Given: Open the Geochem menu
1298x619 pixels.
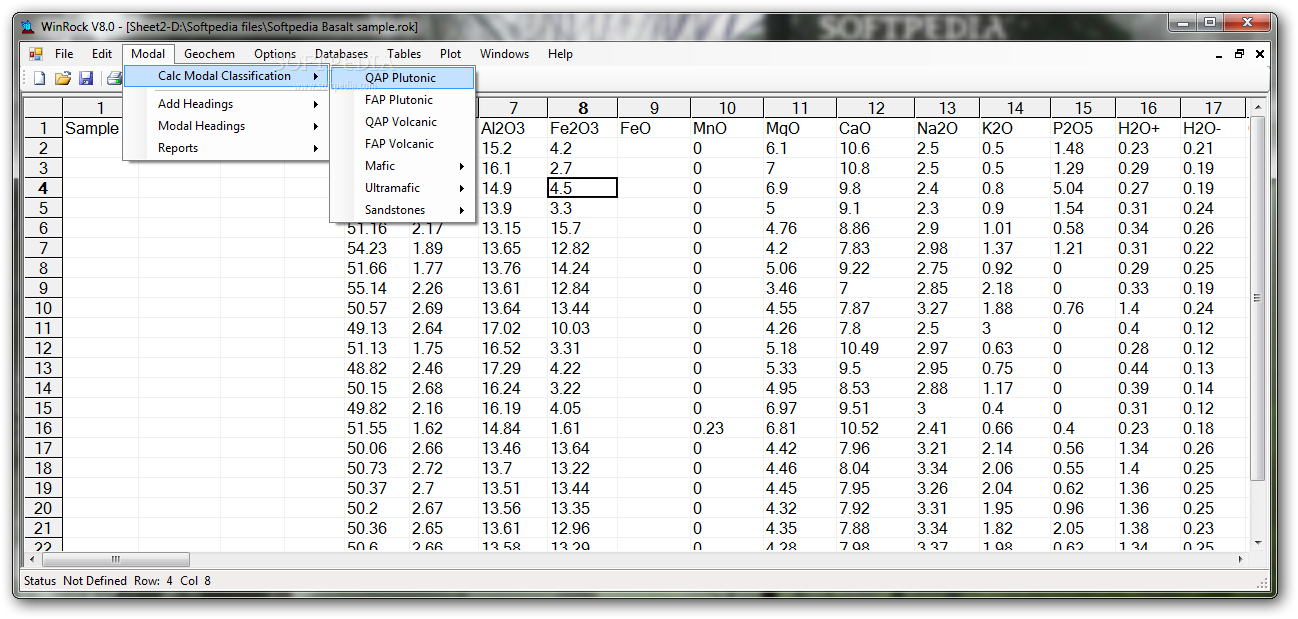Looking at the screenshot, I should point(210,54).
